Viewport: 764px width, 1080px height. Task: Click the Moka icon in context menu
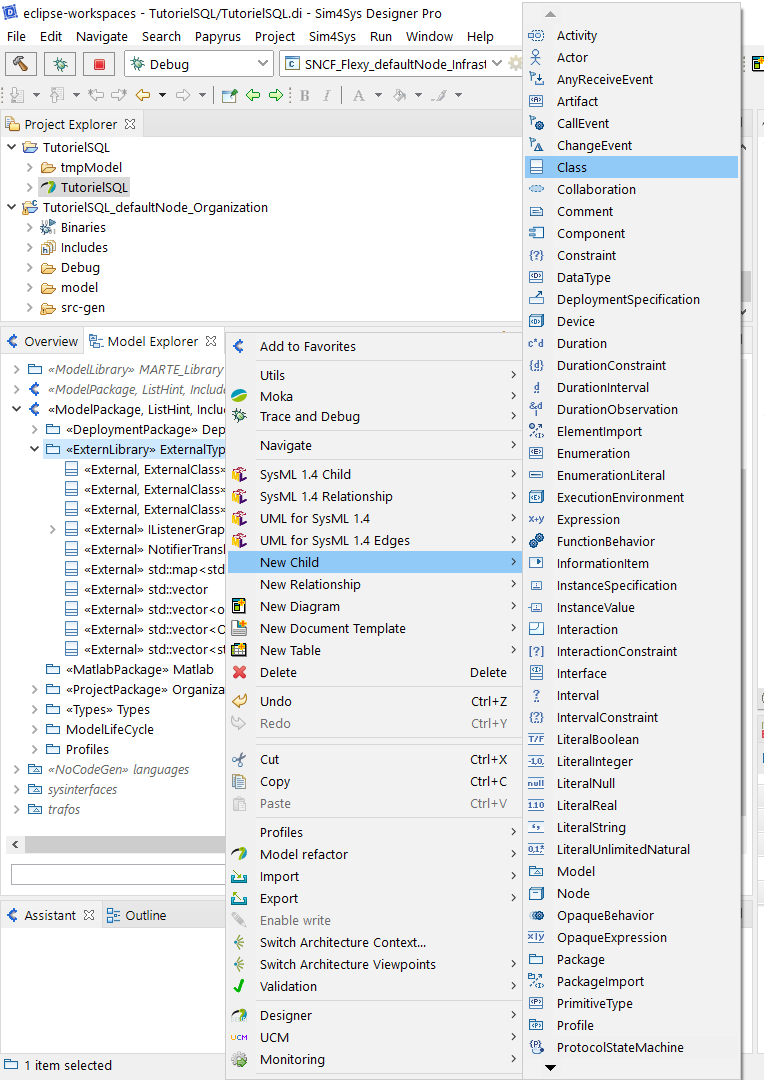pyautogui.click(x=239, y=396)
